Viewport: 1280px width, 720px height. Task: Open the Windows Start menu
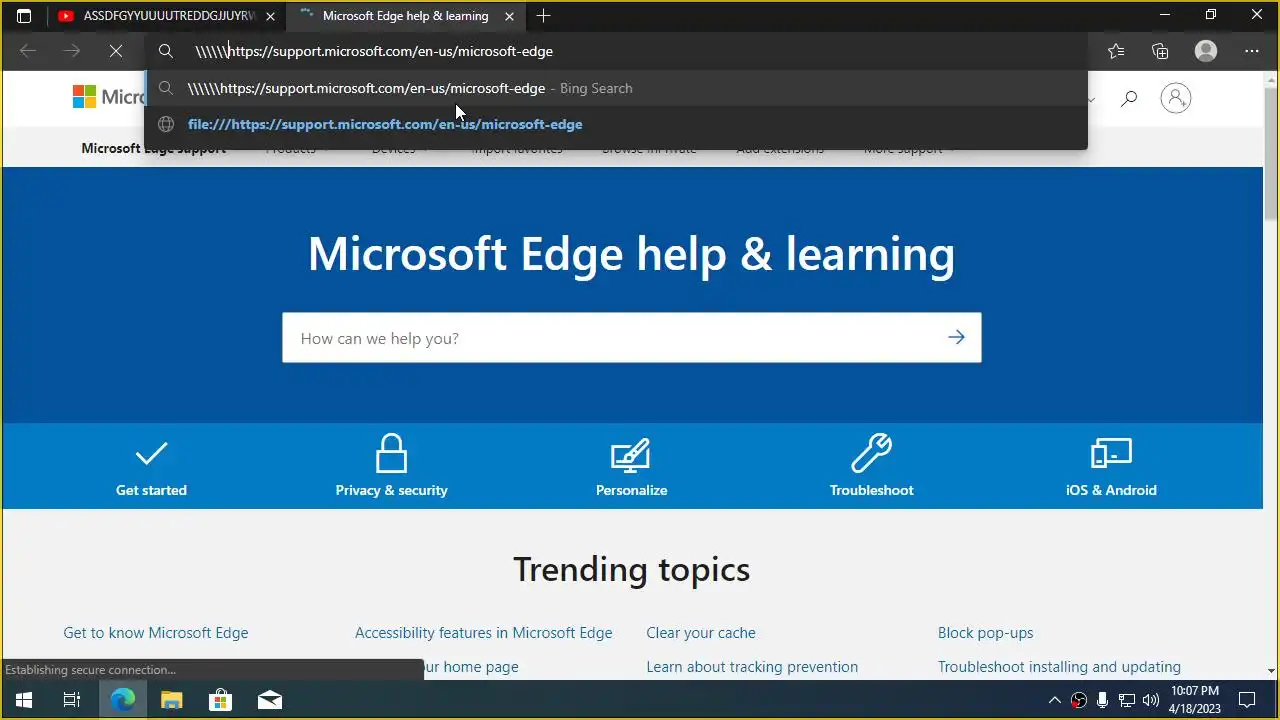[x=24, y=700]
